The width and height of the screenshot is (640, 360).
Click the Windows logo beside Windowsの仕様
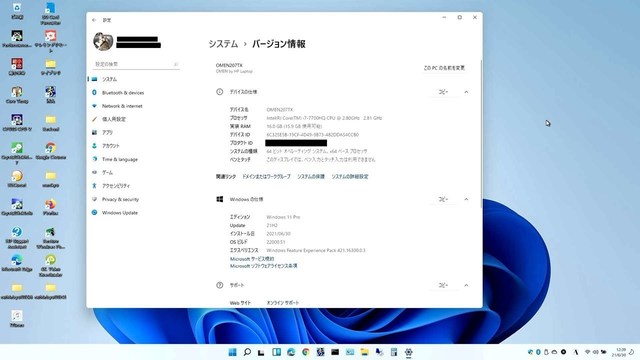coord(220,199)
